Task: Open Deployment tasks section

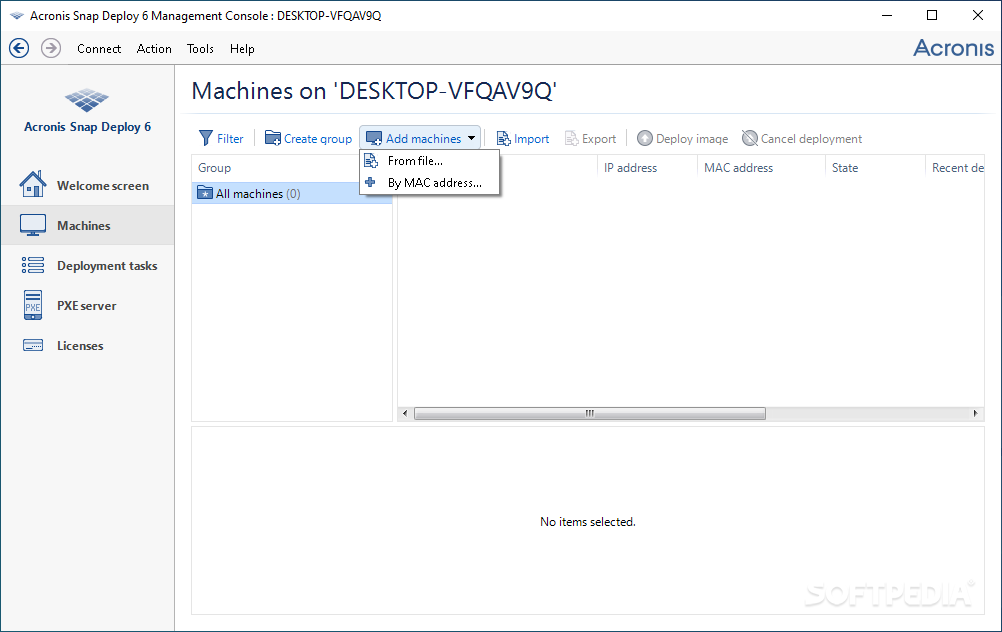Action: pos(107,266)
